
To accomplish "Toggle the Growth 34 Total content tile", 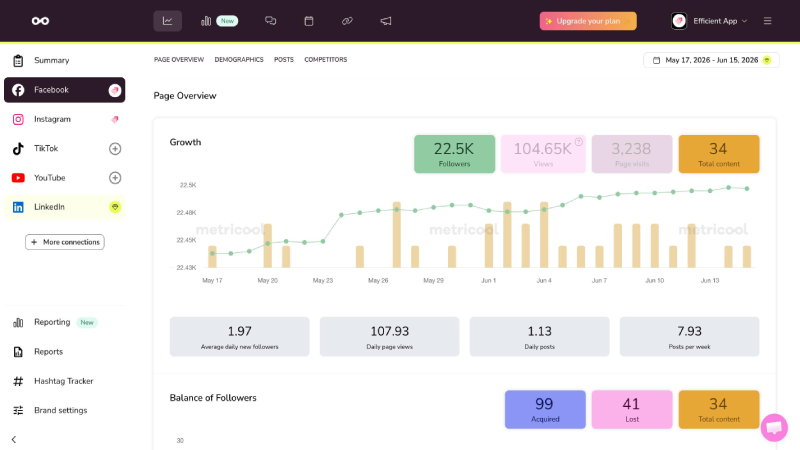I will point(719,154).
